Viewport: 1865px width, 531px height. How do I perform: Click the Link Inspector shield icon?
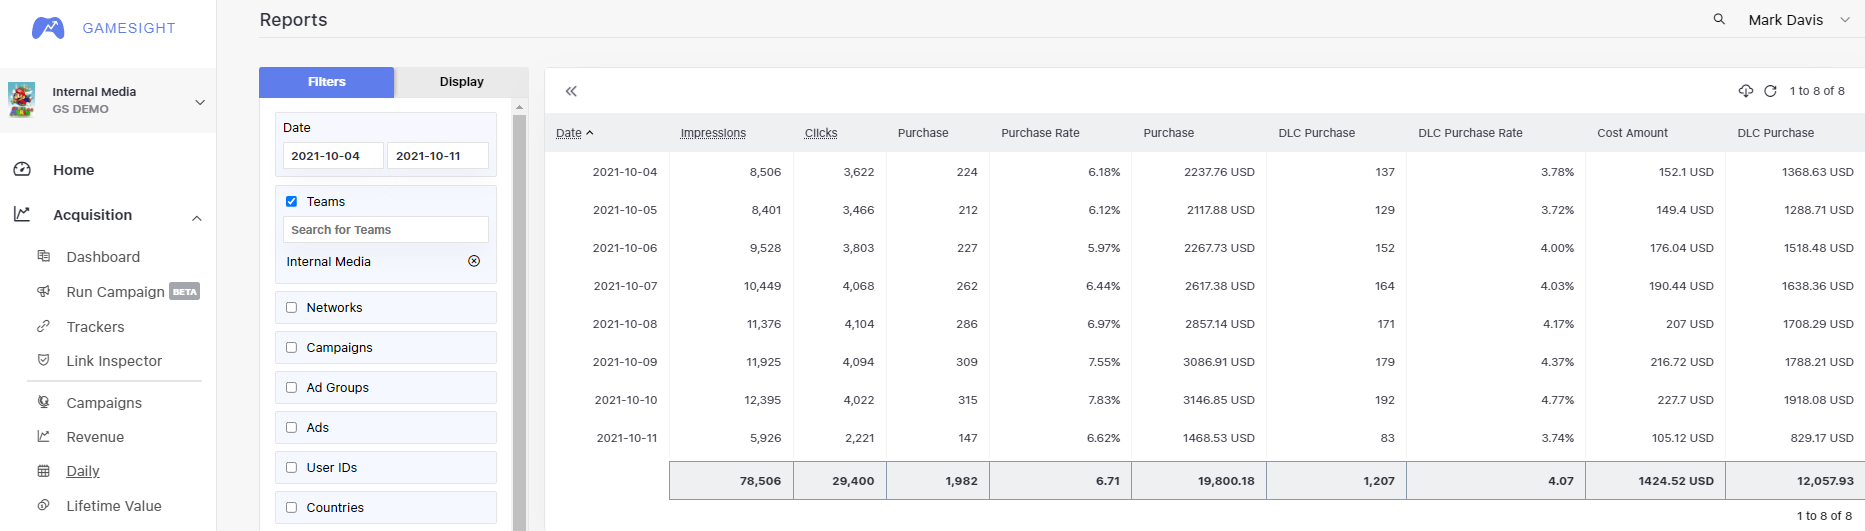(x=43, y=360)
